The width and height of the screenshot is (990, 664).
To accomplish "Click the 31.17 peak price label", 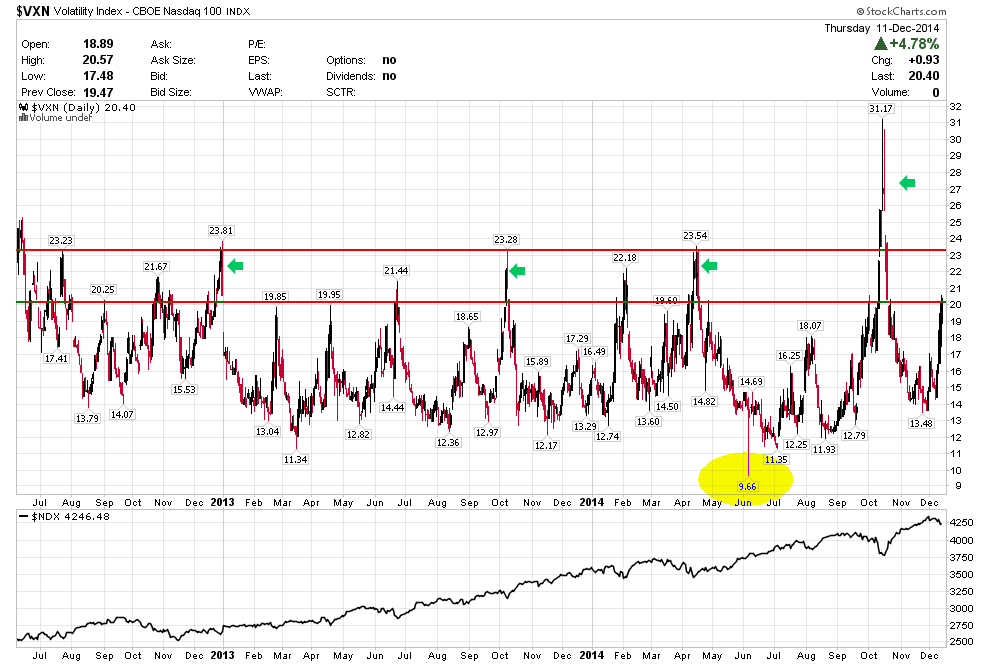I will [x=881, y=109].
